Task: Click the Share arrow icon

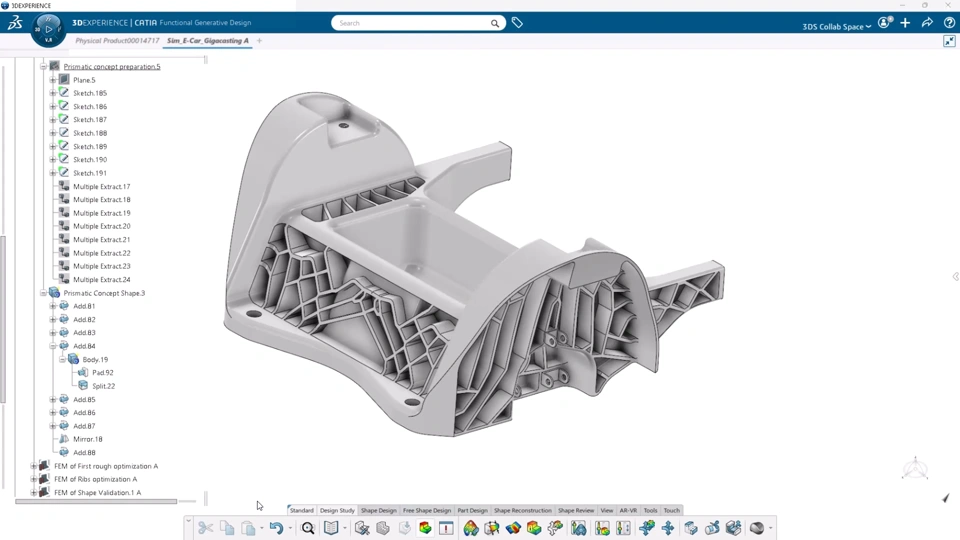Action: (928, 23)
